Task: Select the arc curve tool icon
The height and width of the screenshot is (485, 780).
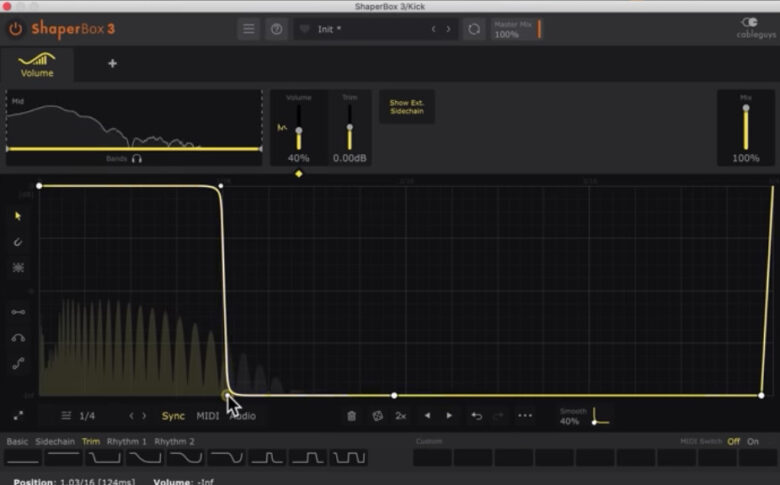Action: point(18,338)
